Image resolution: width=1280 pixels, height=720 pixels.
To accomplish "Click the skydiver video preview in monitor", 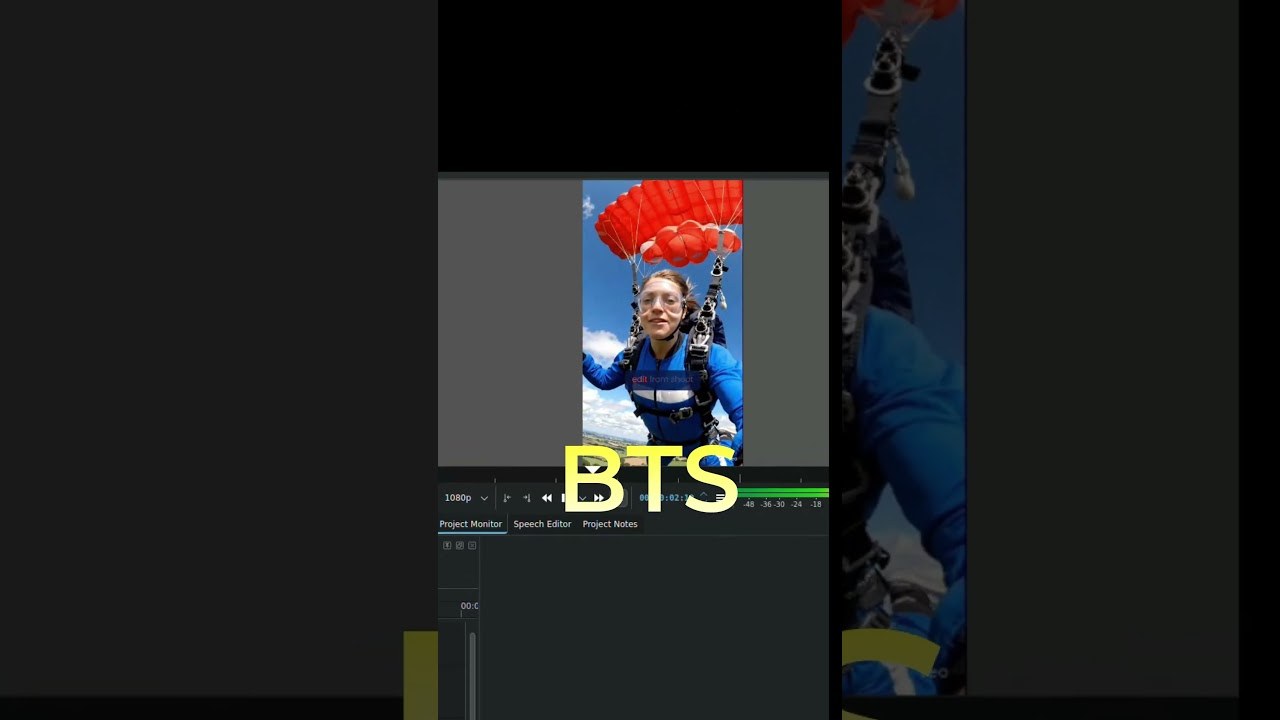I will pyautogui.click(x=662, y=322).
